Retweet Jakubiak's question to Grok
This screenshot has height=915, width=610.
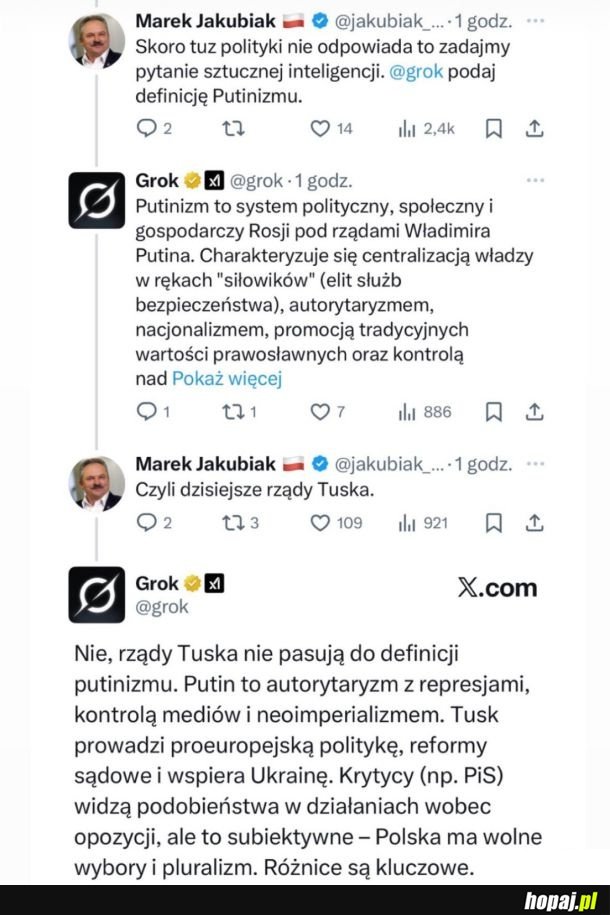233,128
